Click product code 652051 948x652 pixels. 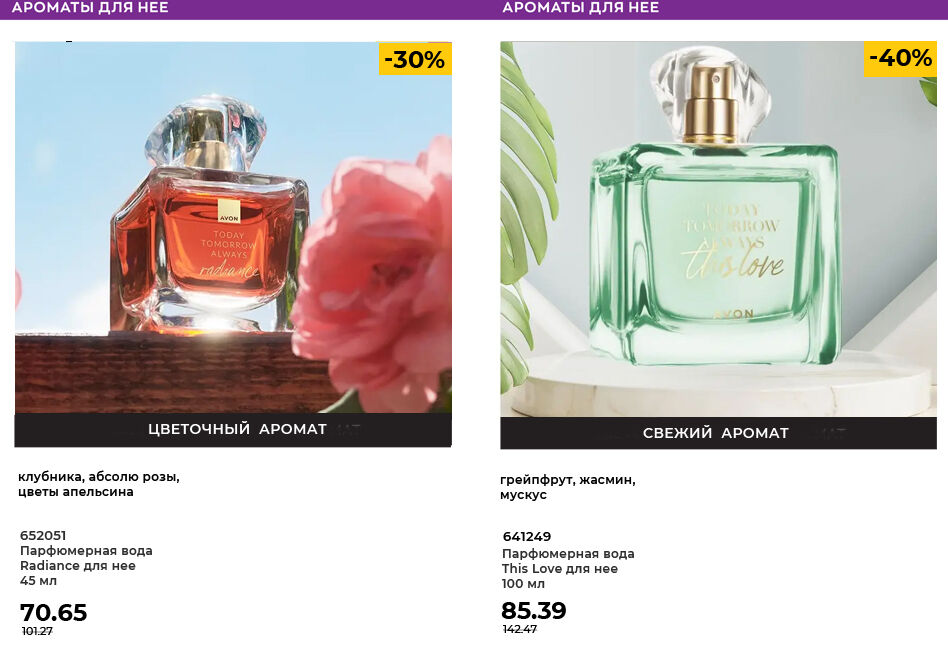pos(43,535)
